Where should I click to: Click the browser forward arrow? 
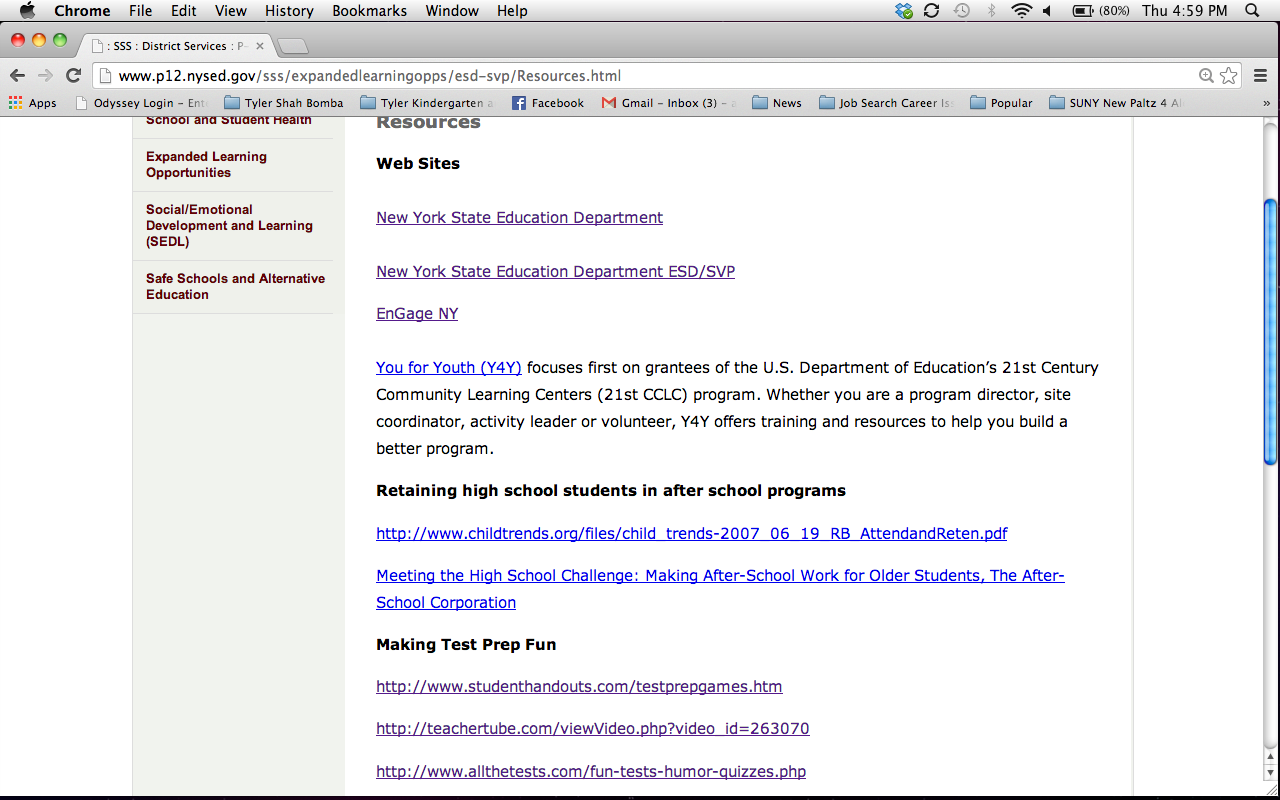(x=45, y=75)
